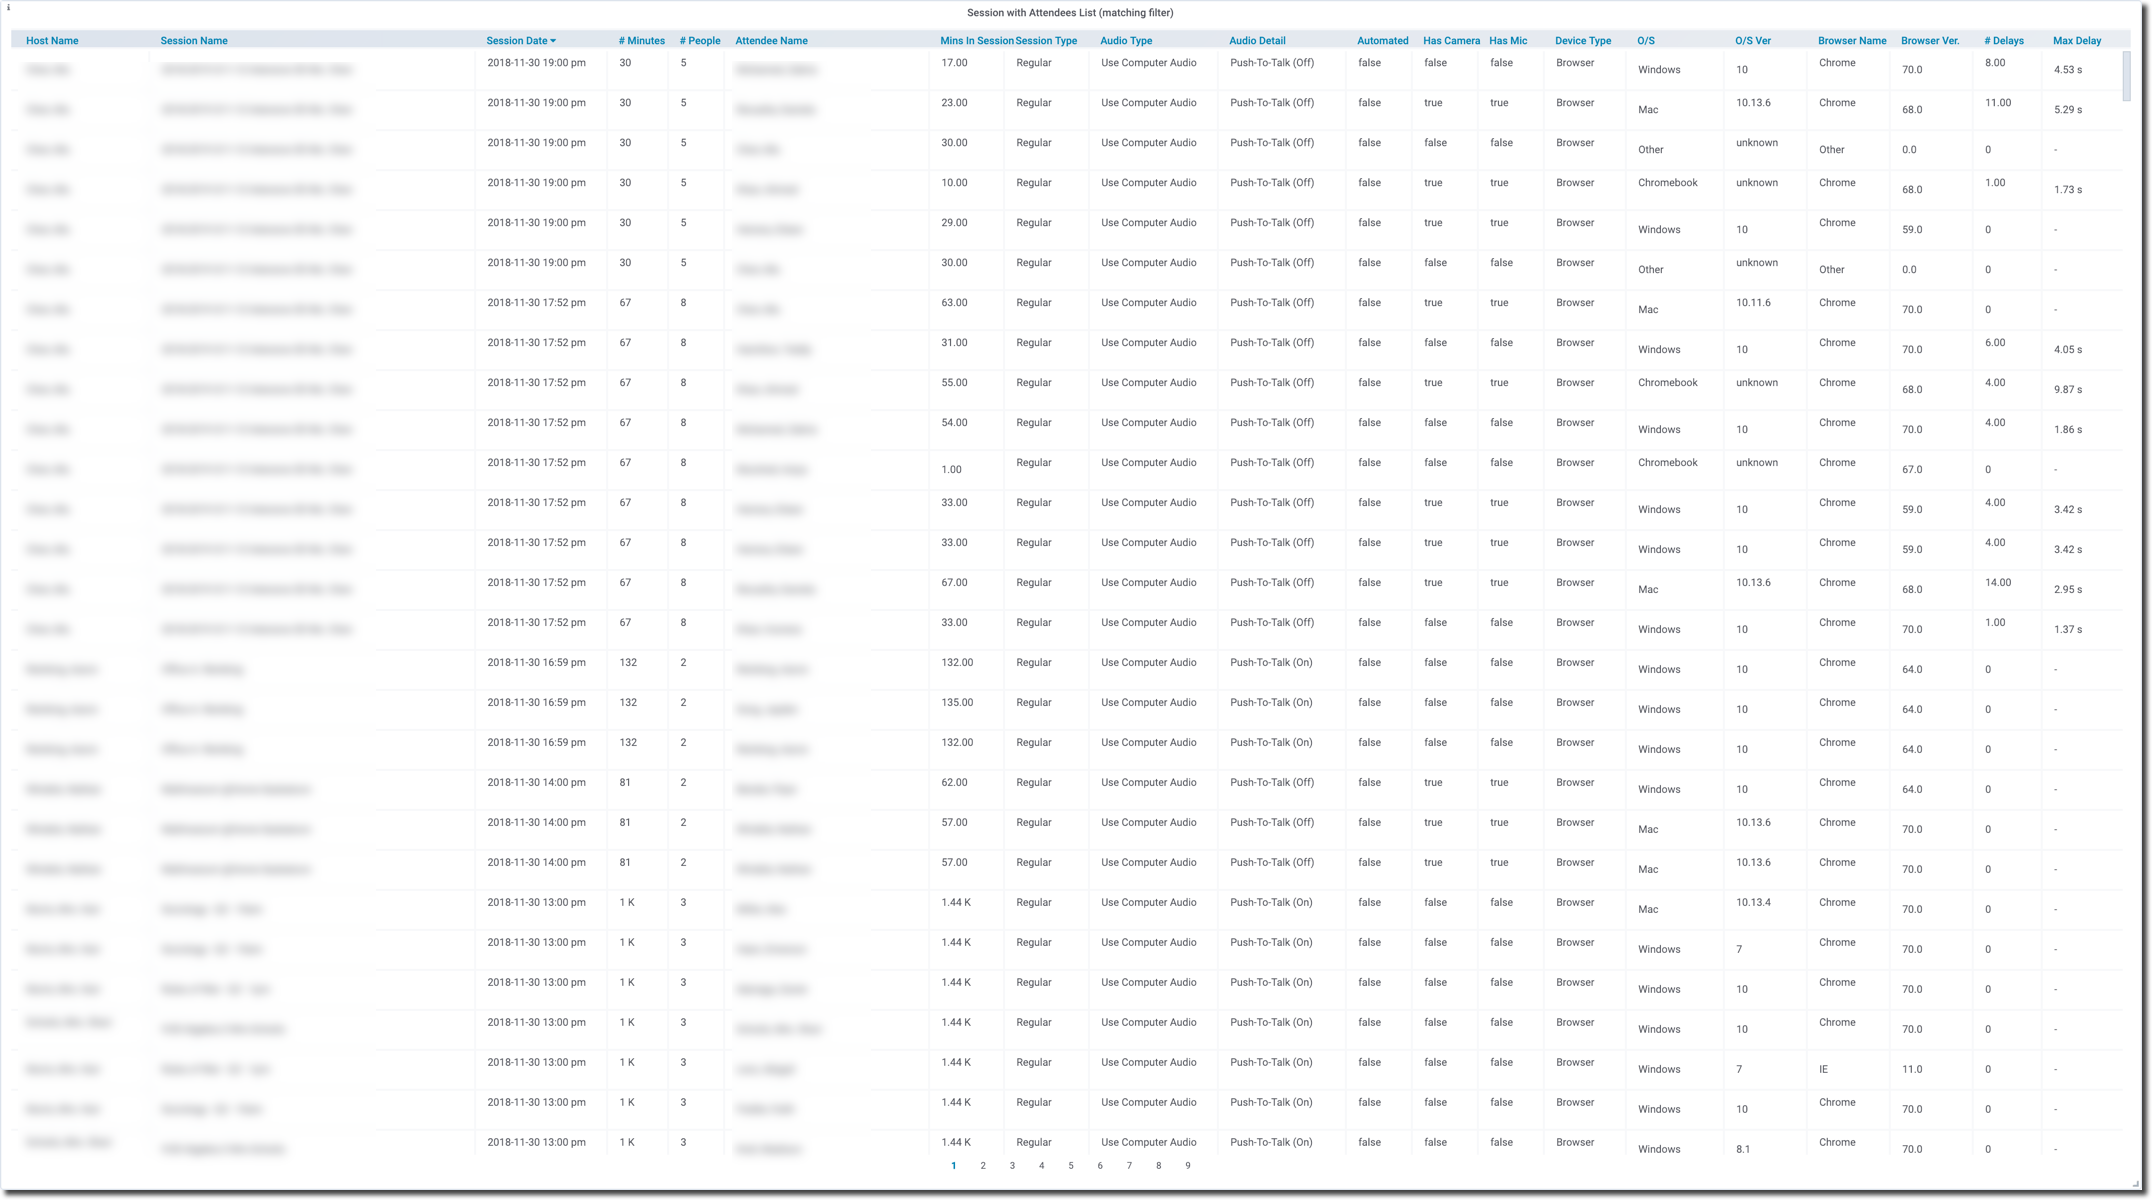Click the Session Date sort arrow

point(553,41)
